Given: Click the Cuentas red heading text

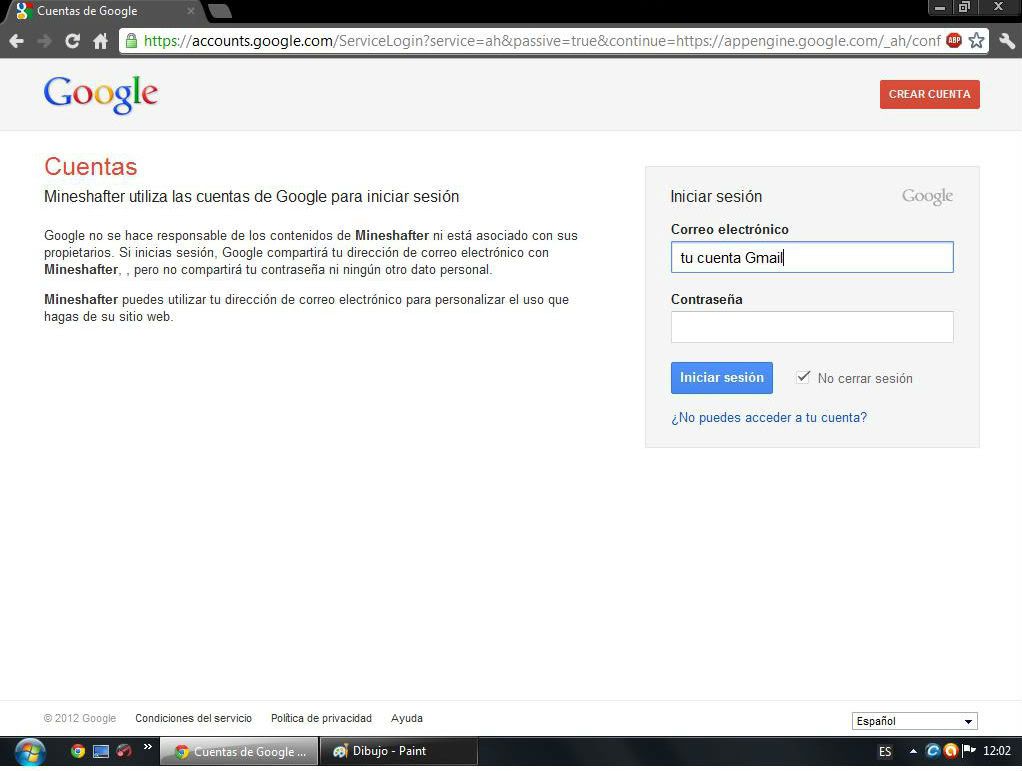Looking at the screenshot, I should pyautogui.click(x=91, y=167).
